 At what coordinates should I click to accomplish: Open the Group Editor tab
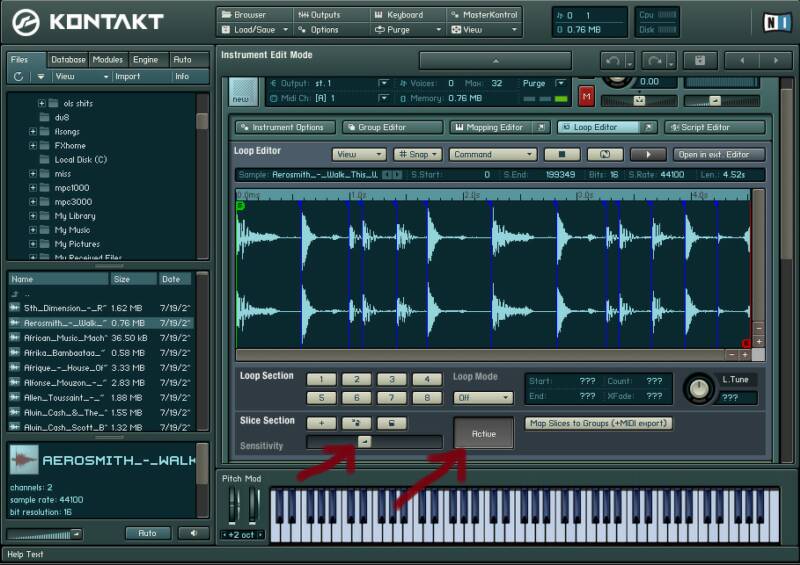(x=392, y=127)
